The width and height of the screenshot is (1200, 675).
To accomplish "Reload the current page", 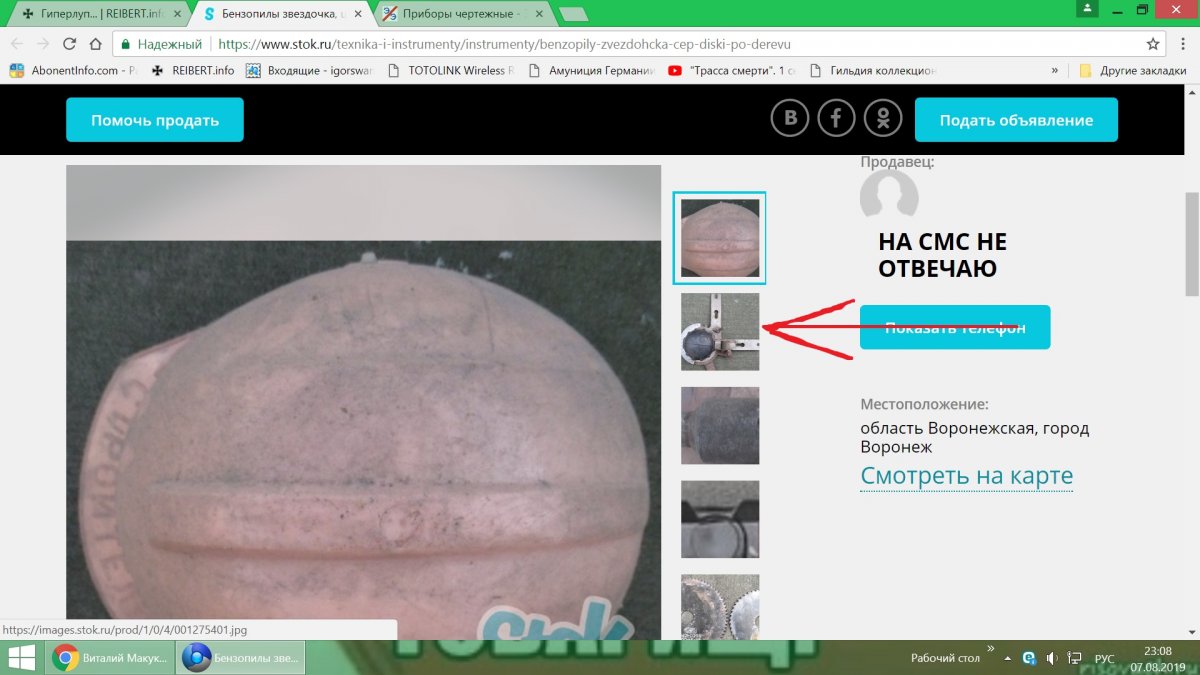I will [69, 44].
